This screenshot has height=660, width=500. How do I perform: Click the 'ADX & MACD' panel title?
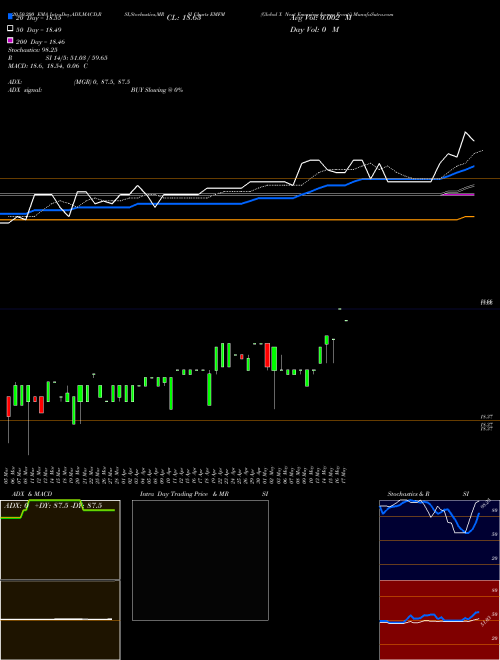(32, 494)
